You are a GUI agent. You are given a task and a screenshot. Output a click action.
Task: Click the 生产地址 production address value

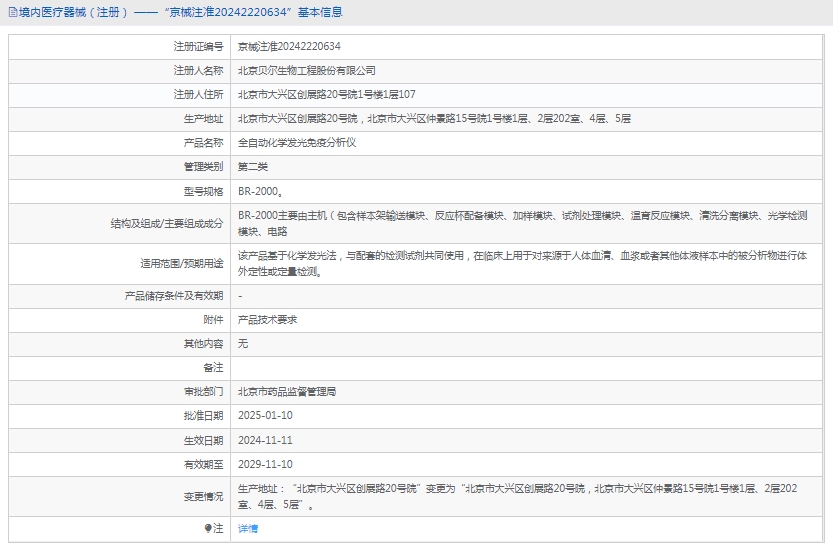[434, 118]
